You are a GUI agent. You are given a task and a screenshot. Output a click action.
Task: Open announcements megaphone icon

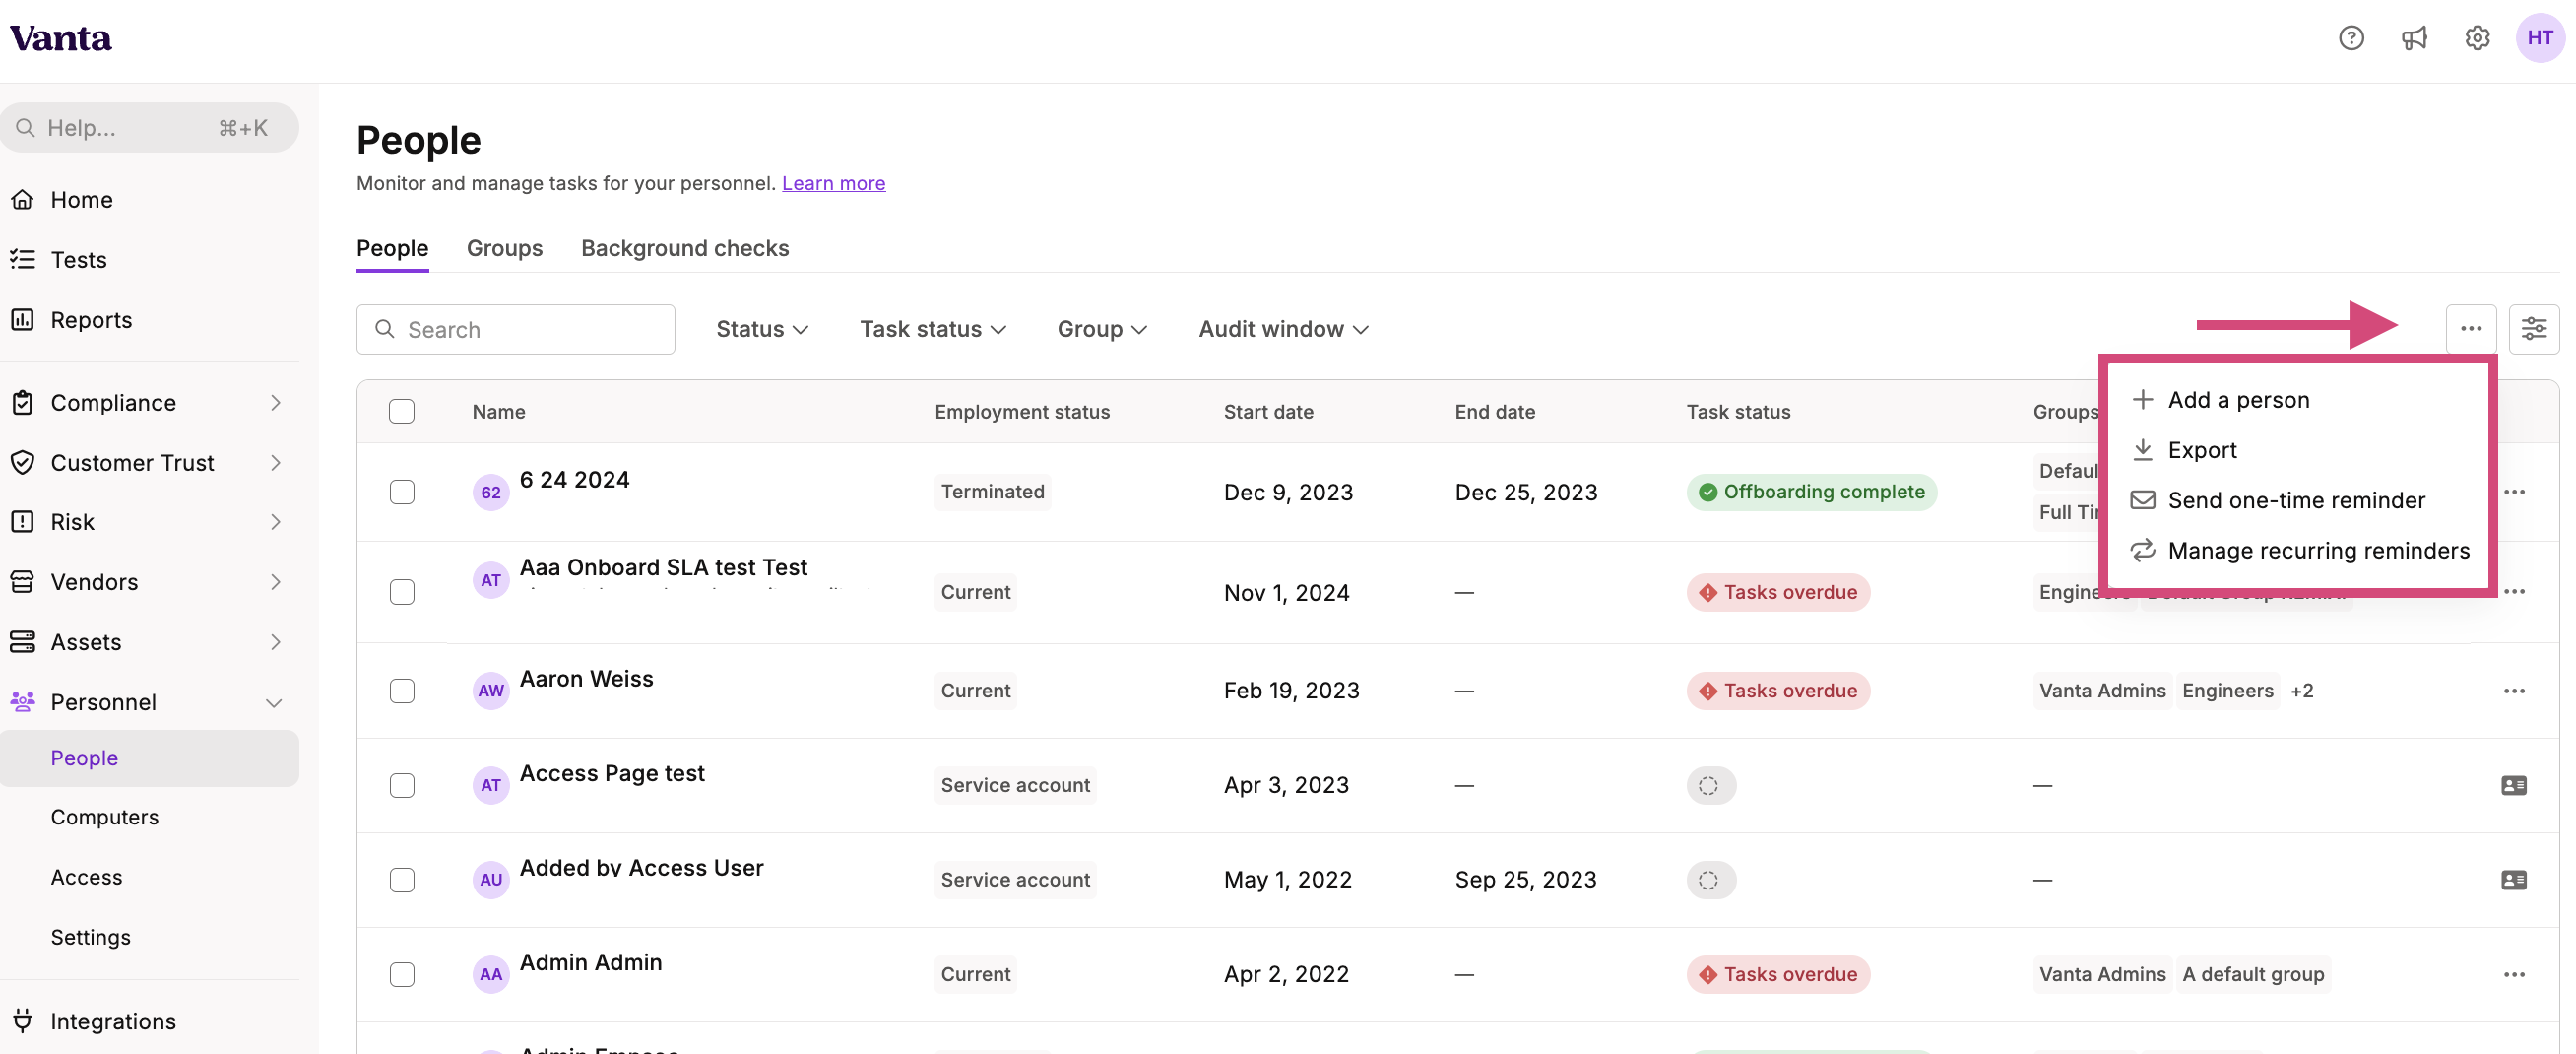click(x=2414, y=38)
